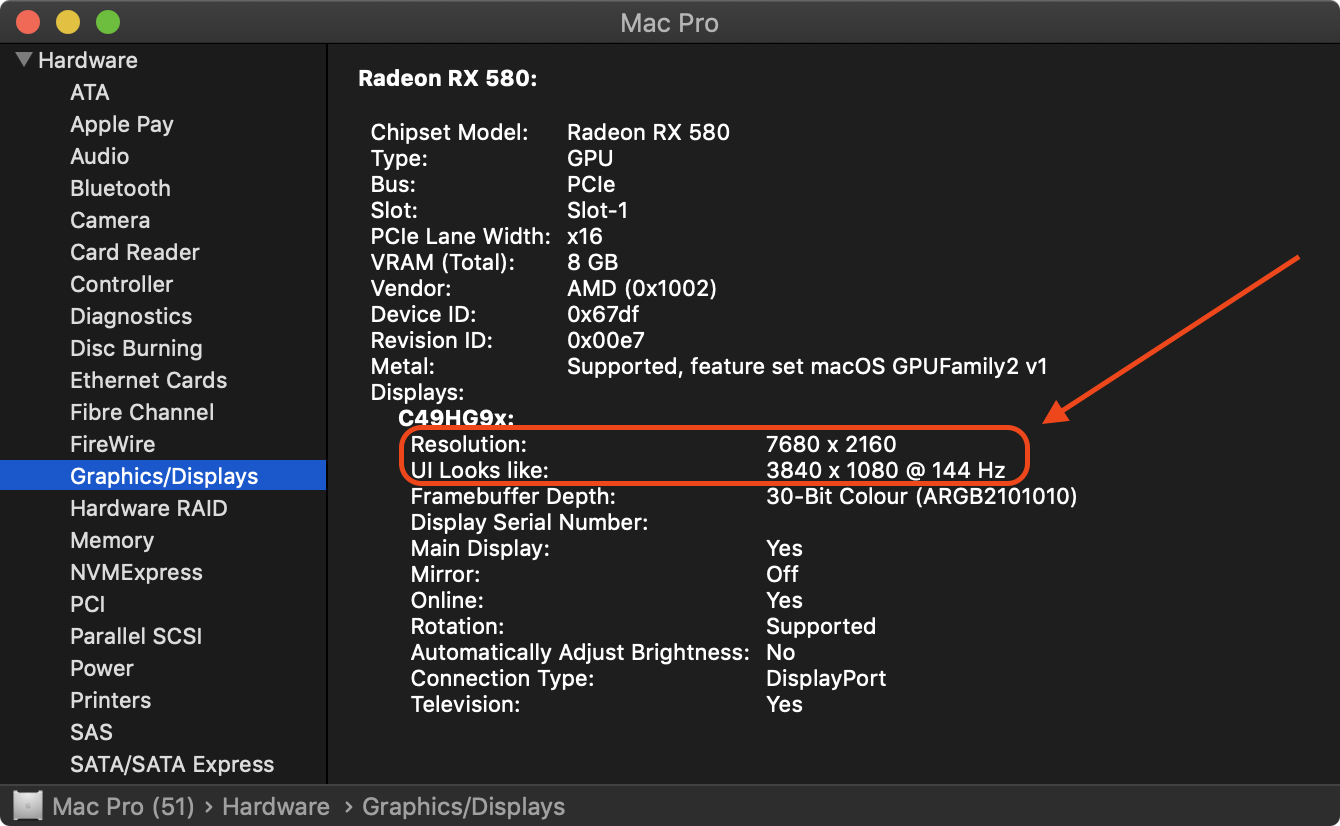1340x826 pixels.
Task: Open the Printers section
Action: click(111, 700)
